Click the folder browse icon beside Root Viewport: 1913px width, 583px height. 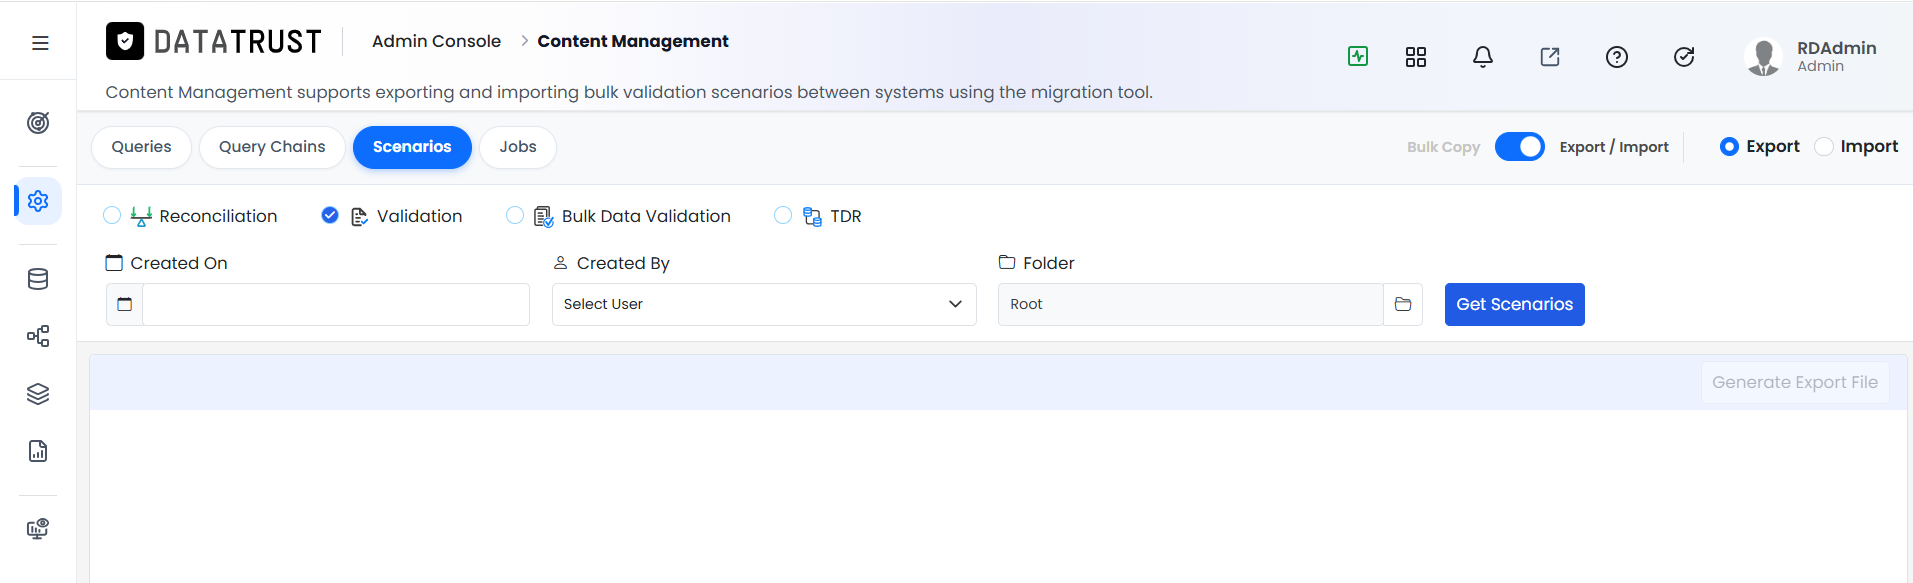click(x=1403, y=304)
